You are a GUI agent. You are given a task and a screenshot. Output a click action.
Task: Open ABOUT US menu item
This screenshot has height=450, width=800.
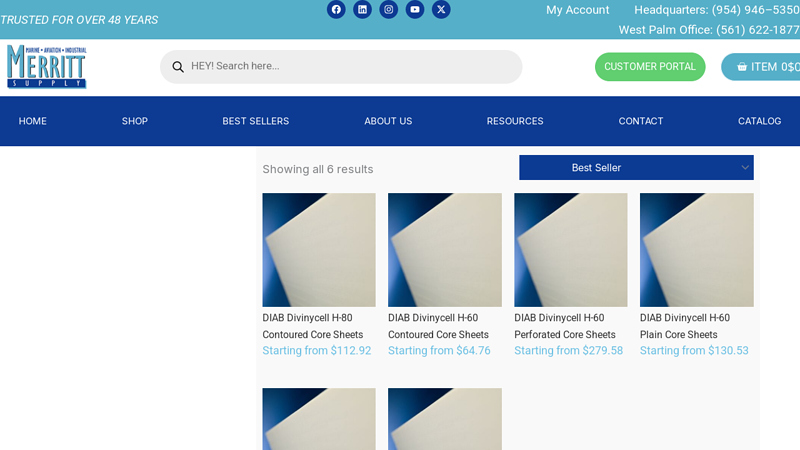coord(388,121)
